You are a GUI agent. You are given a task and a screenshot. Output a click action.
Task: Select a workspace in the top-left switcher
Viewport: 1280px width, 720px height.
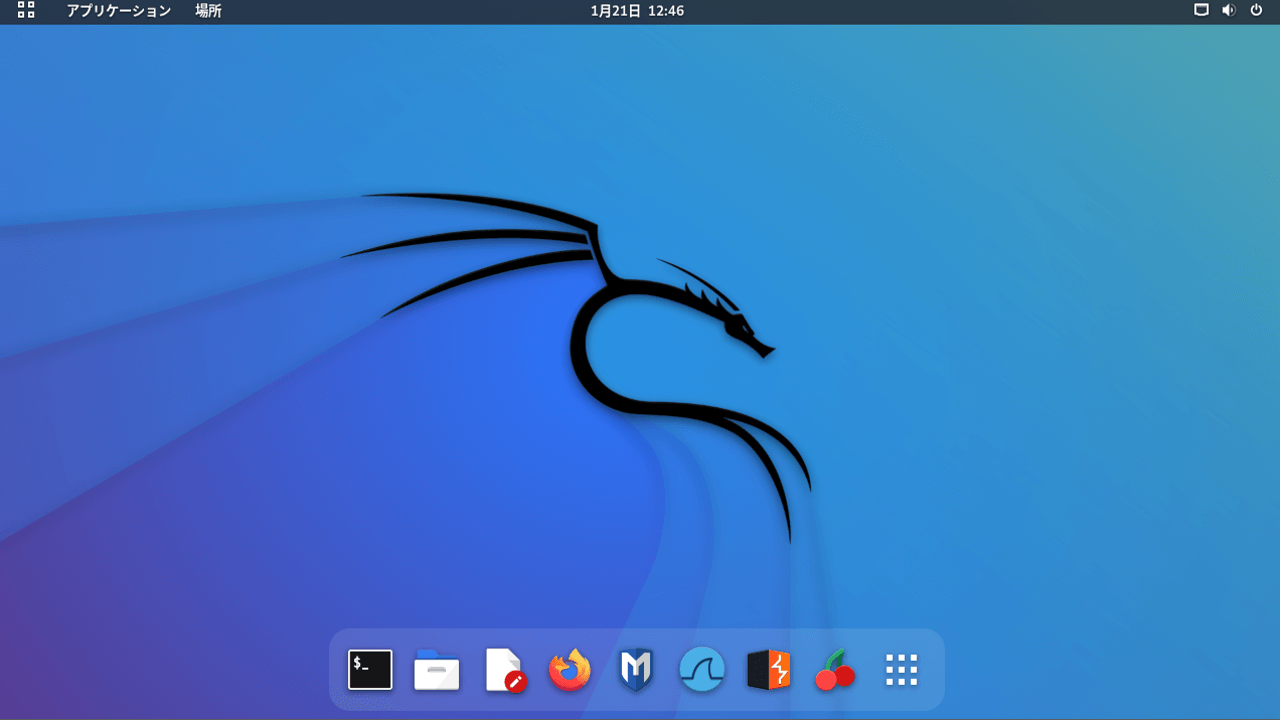pyautogui.click(x=24, y=11)
